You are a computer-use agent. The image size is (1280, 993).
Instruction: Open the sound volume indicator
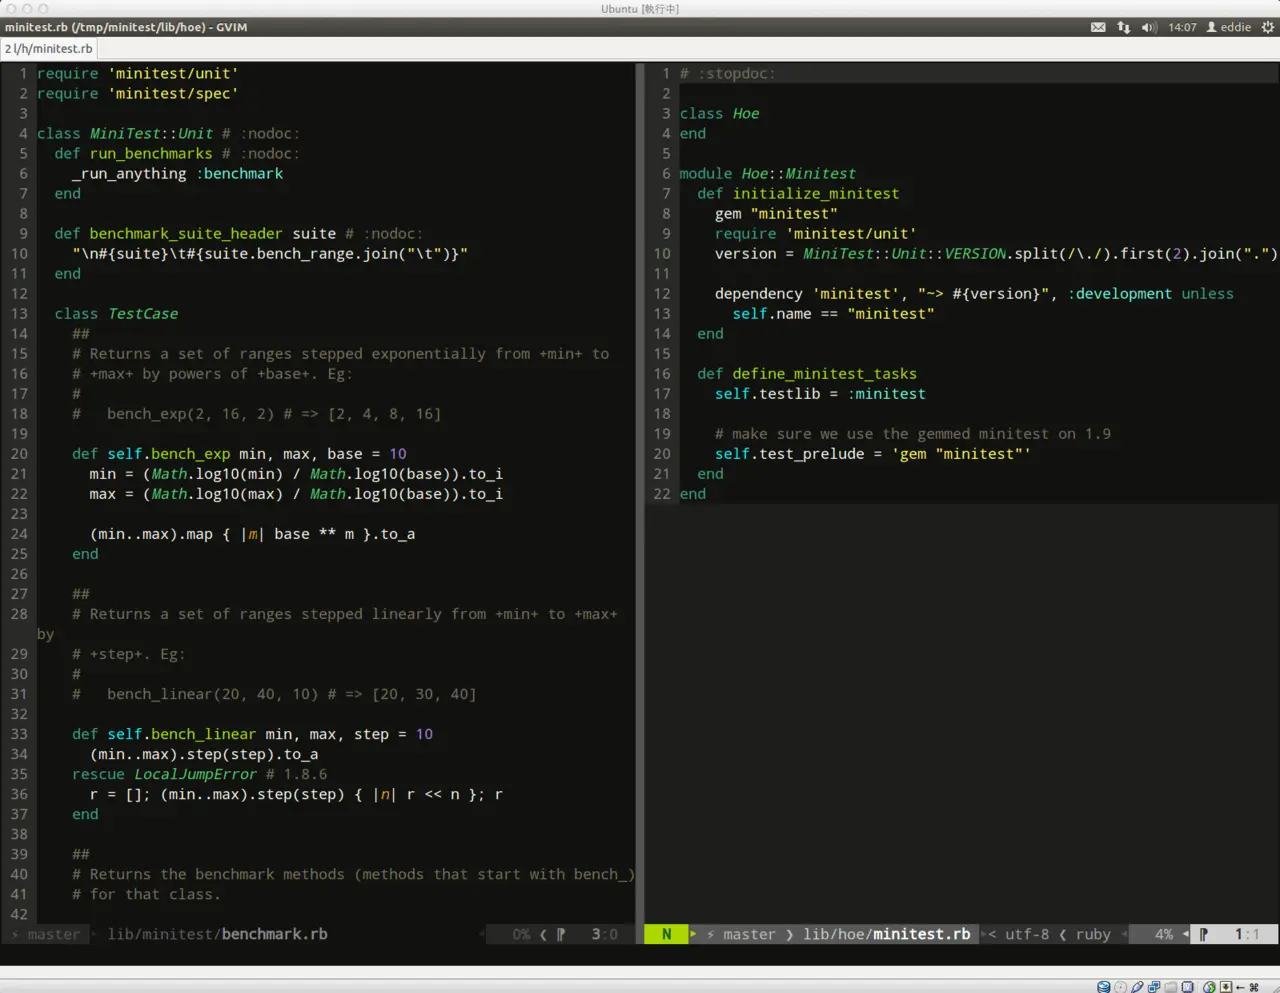pos(1148,27)
